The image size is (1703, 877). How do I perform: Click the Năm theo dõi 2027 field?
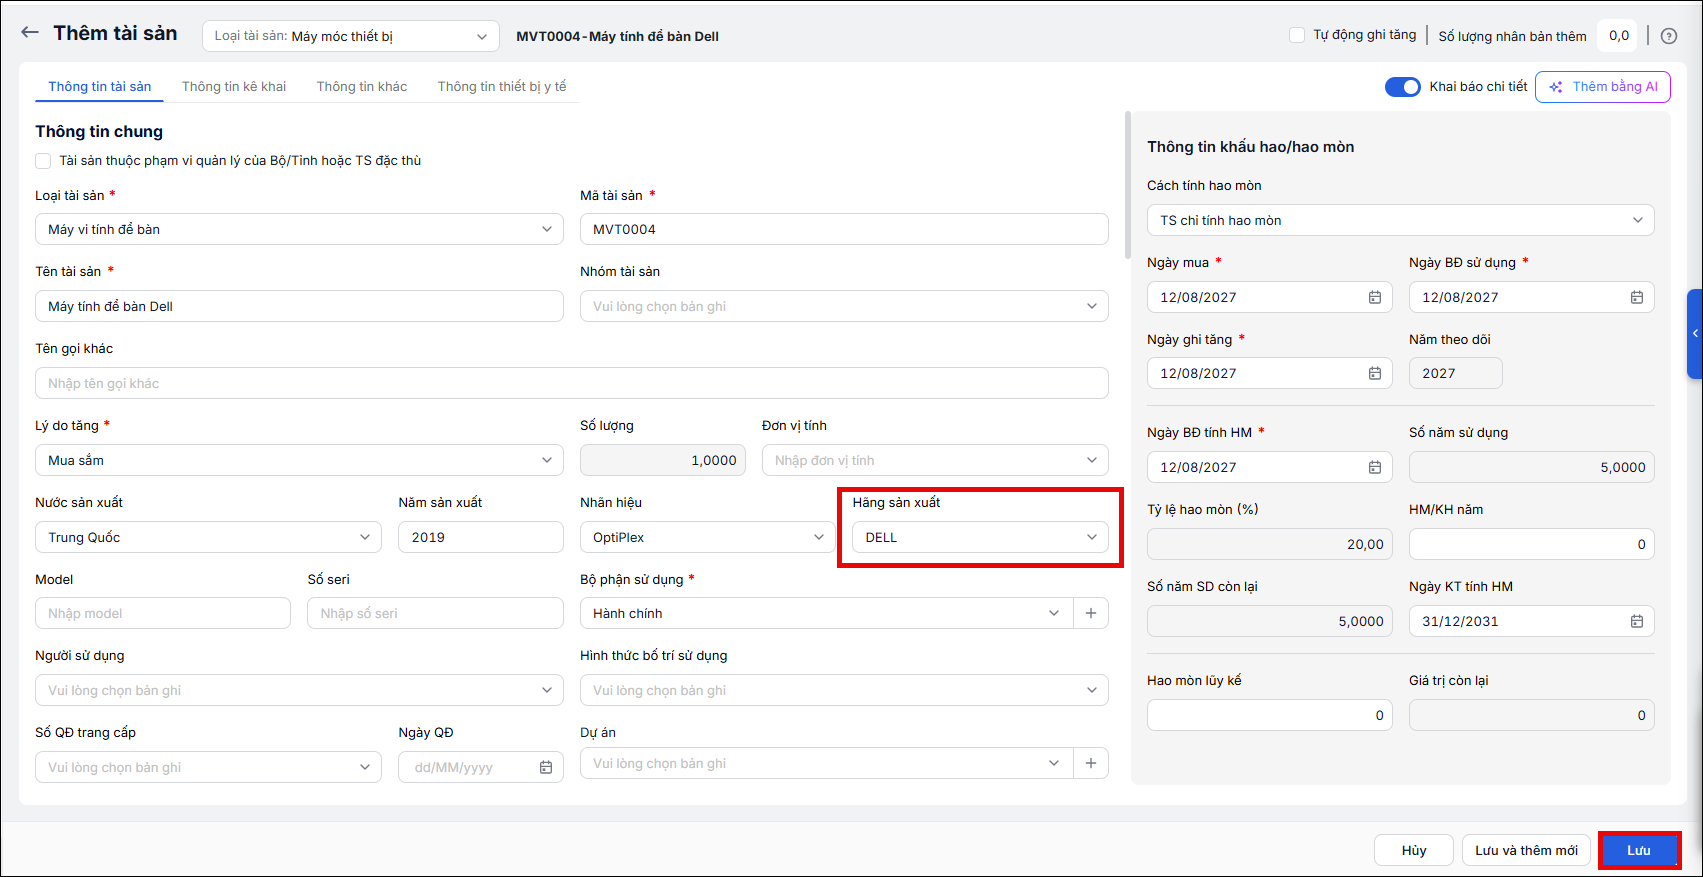coord(1456,373)
